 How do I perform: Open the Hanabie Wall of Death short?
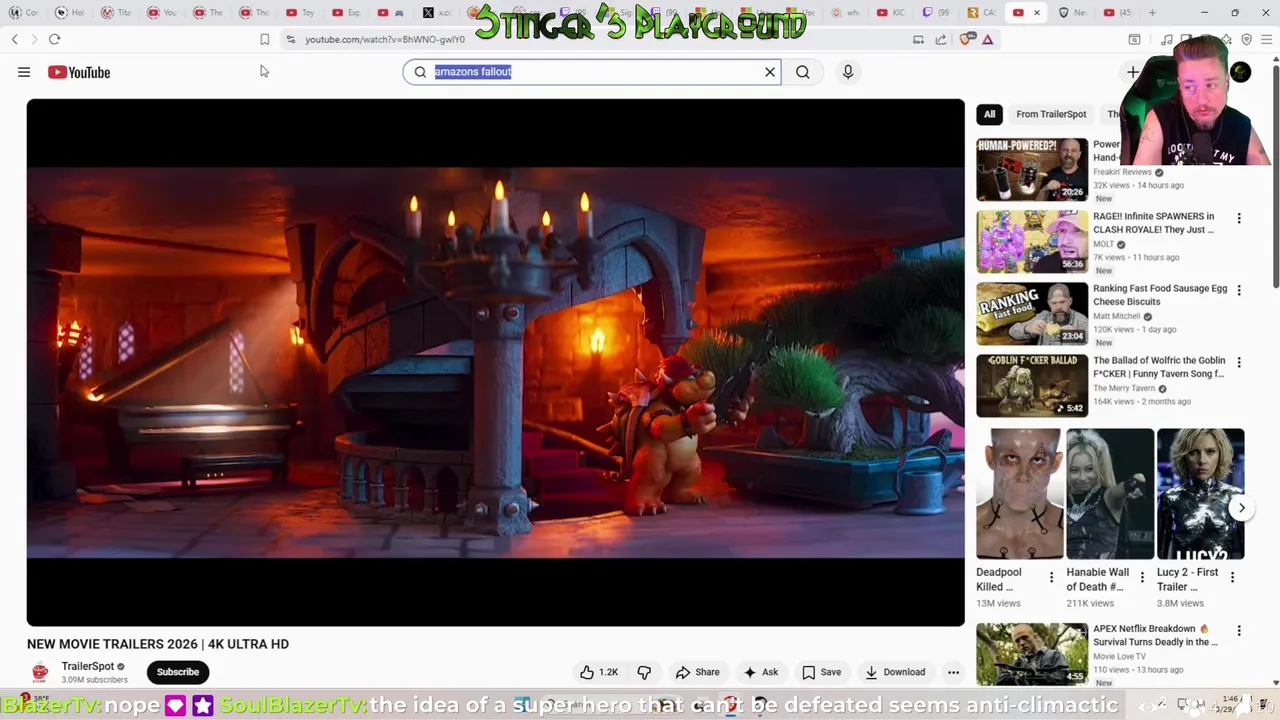1109,494
